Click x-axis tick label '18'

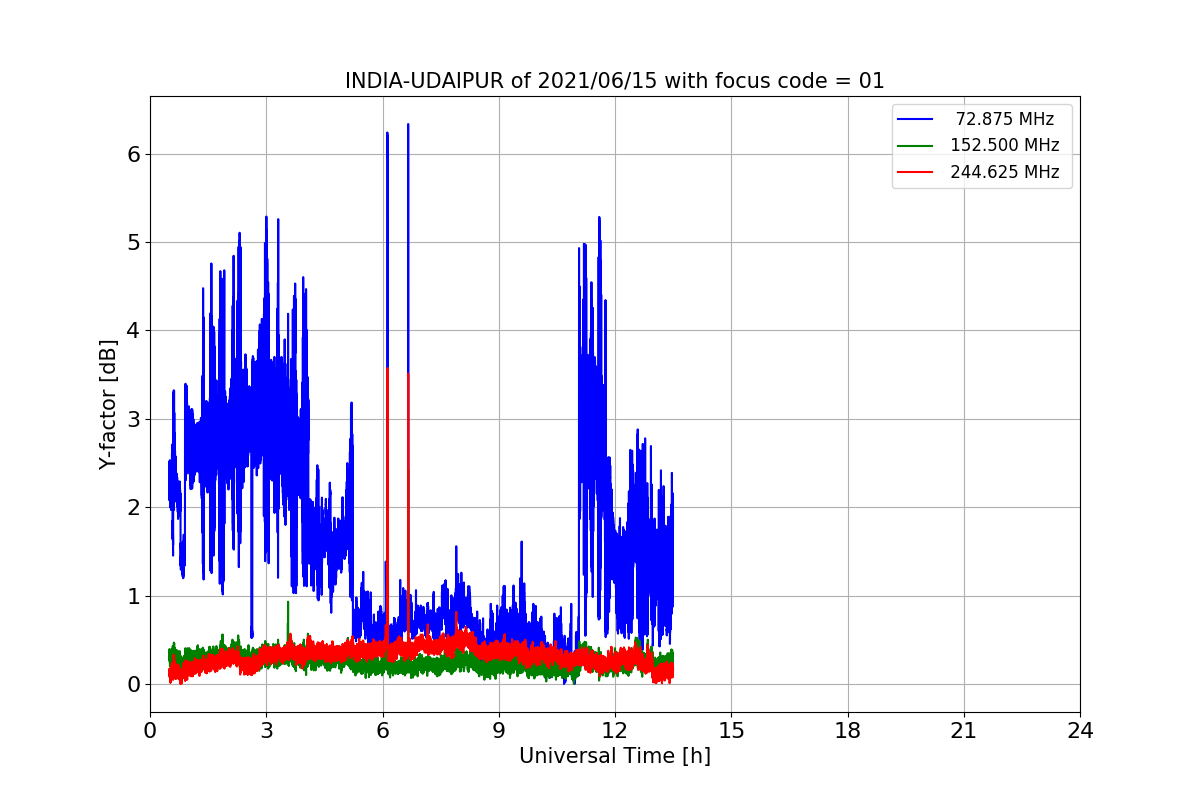point(847,730)
